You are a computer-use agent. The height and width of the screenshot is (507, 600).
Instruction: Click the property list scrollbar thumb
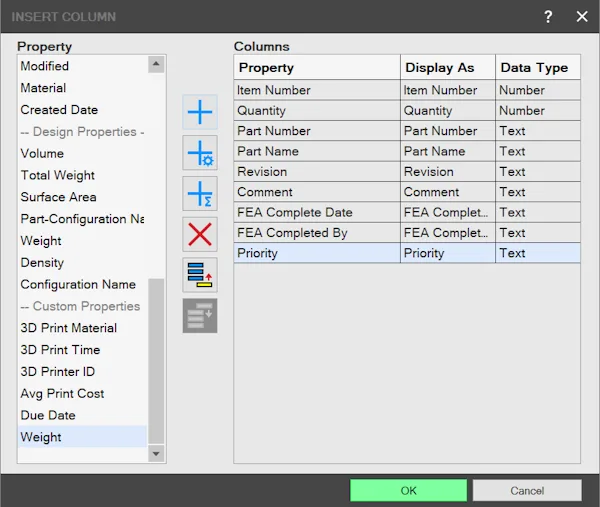click(x=156, y=361)
